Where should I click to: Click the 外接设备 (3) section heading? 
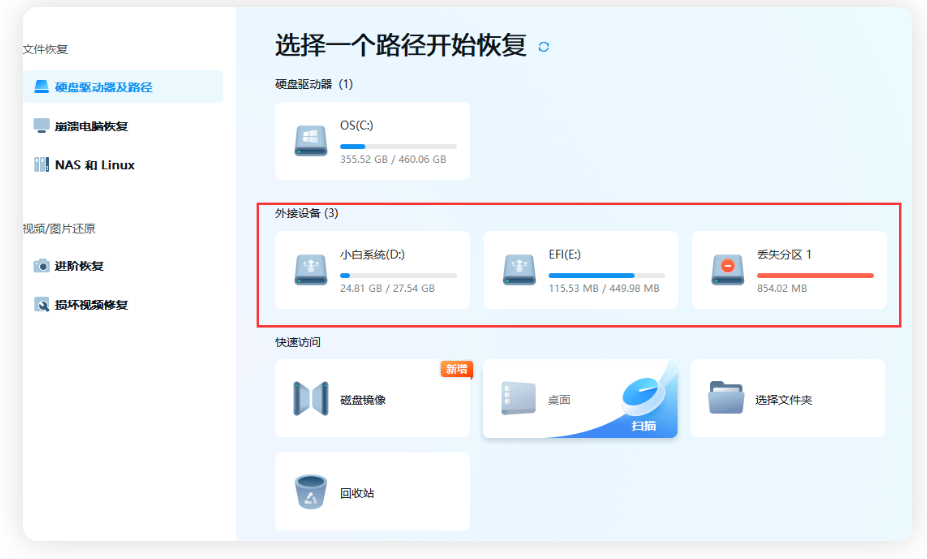tap(307, 213)
